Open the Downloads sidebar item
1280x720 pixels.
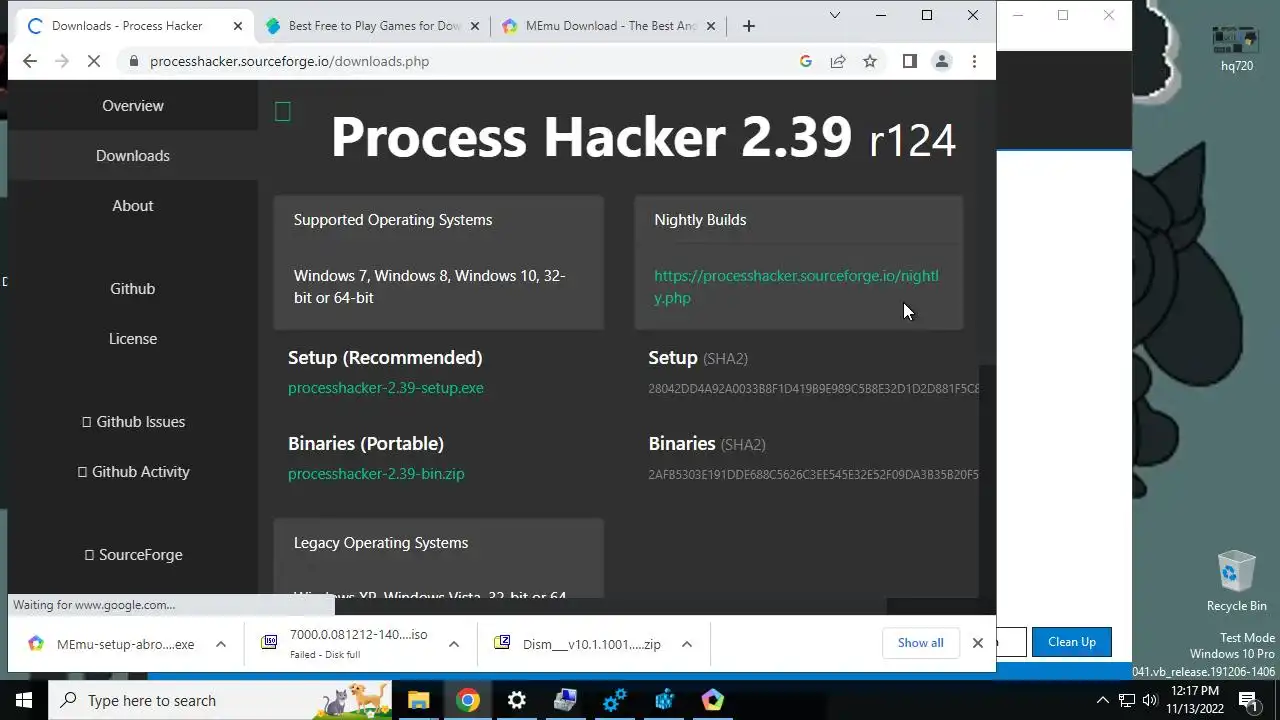[133, 155]
